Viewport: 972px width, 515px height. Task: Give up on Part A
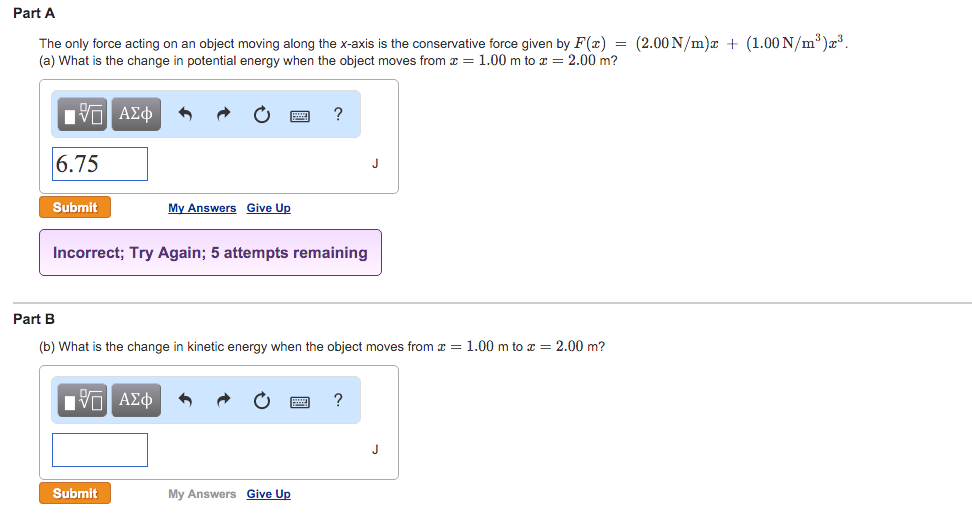point(268,208)
